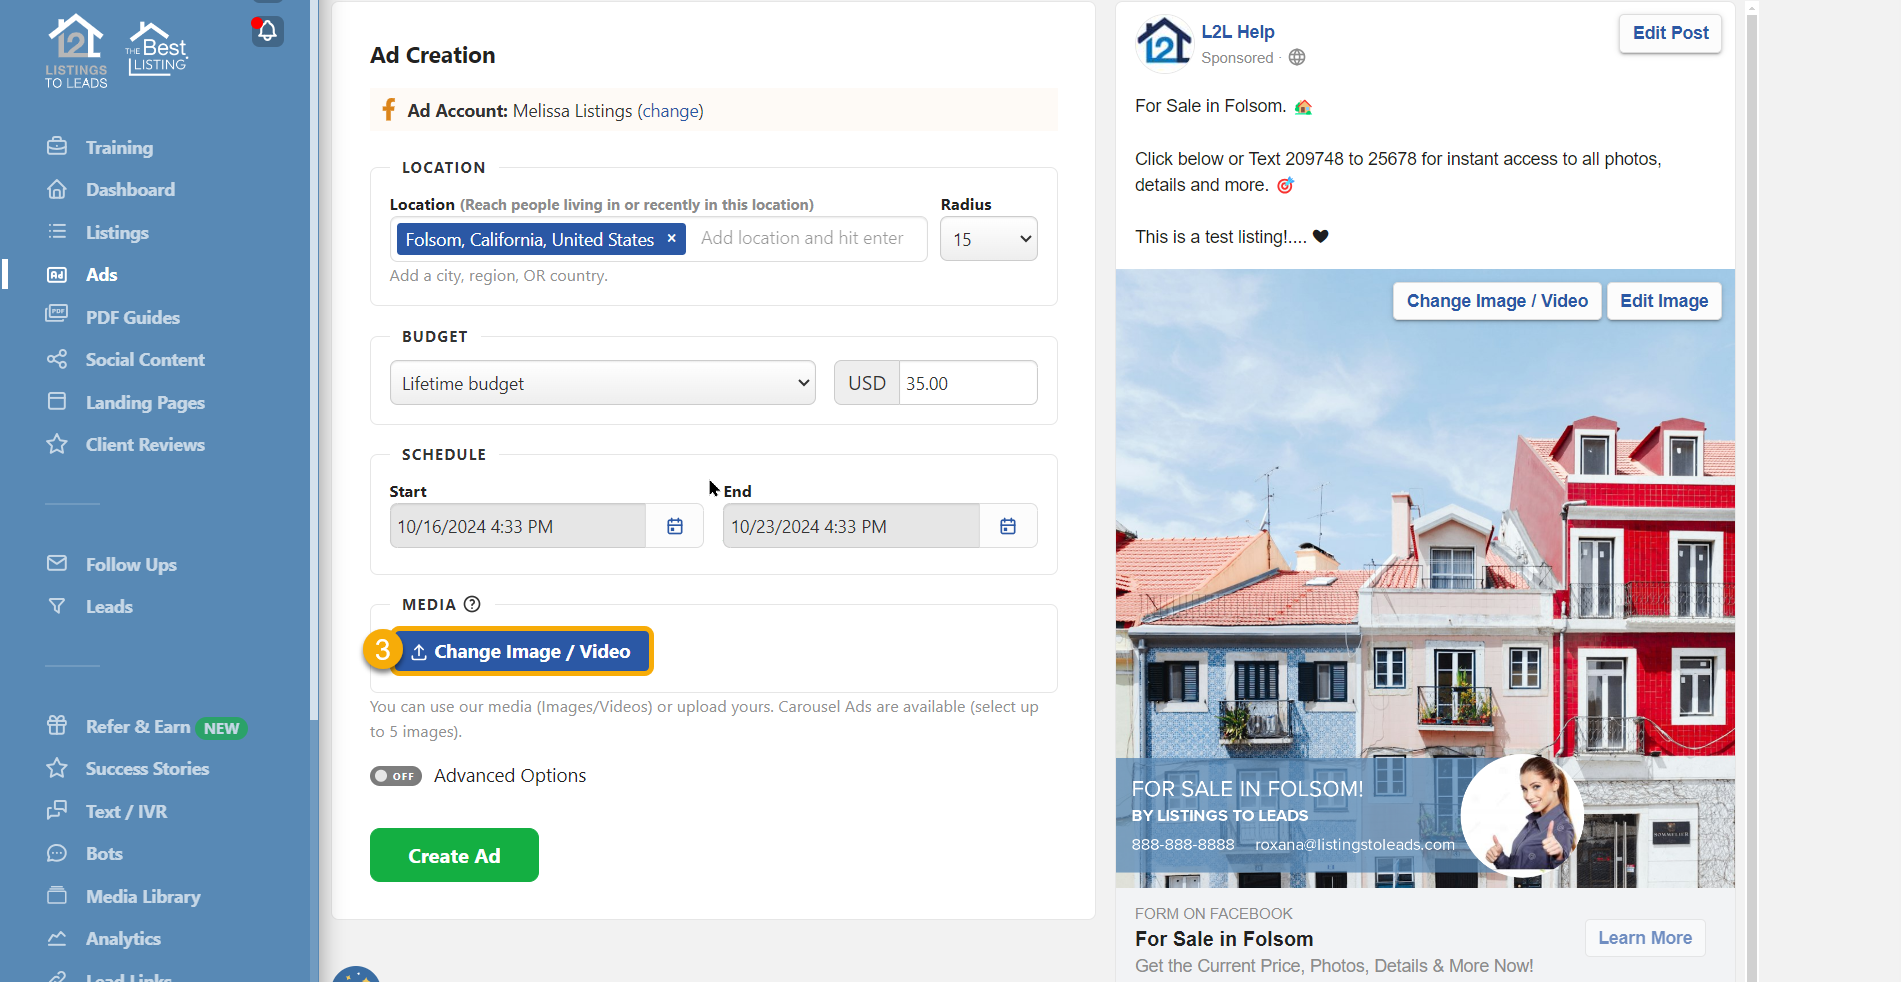
Task: Open Social Content in the sidebar
Action: tap(145, 360)
